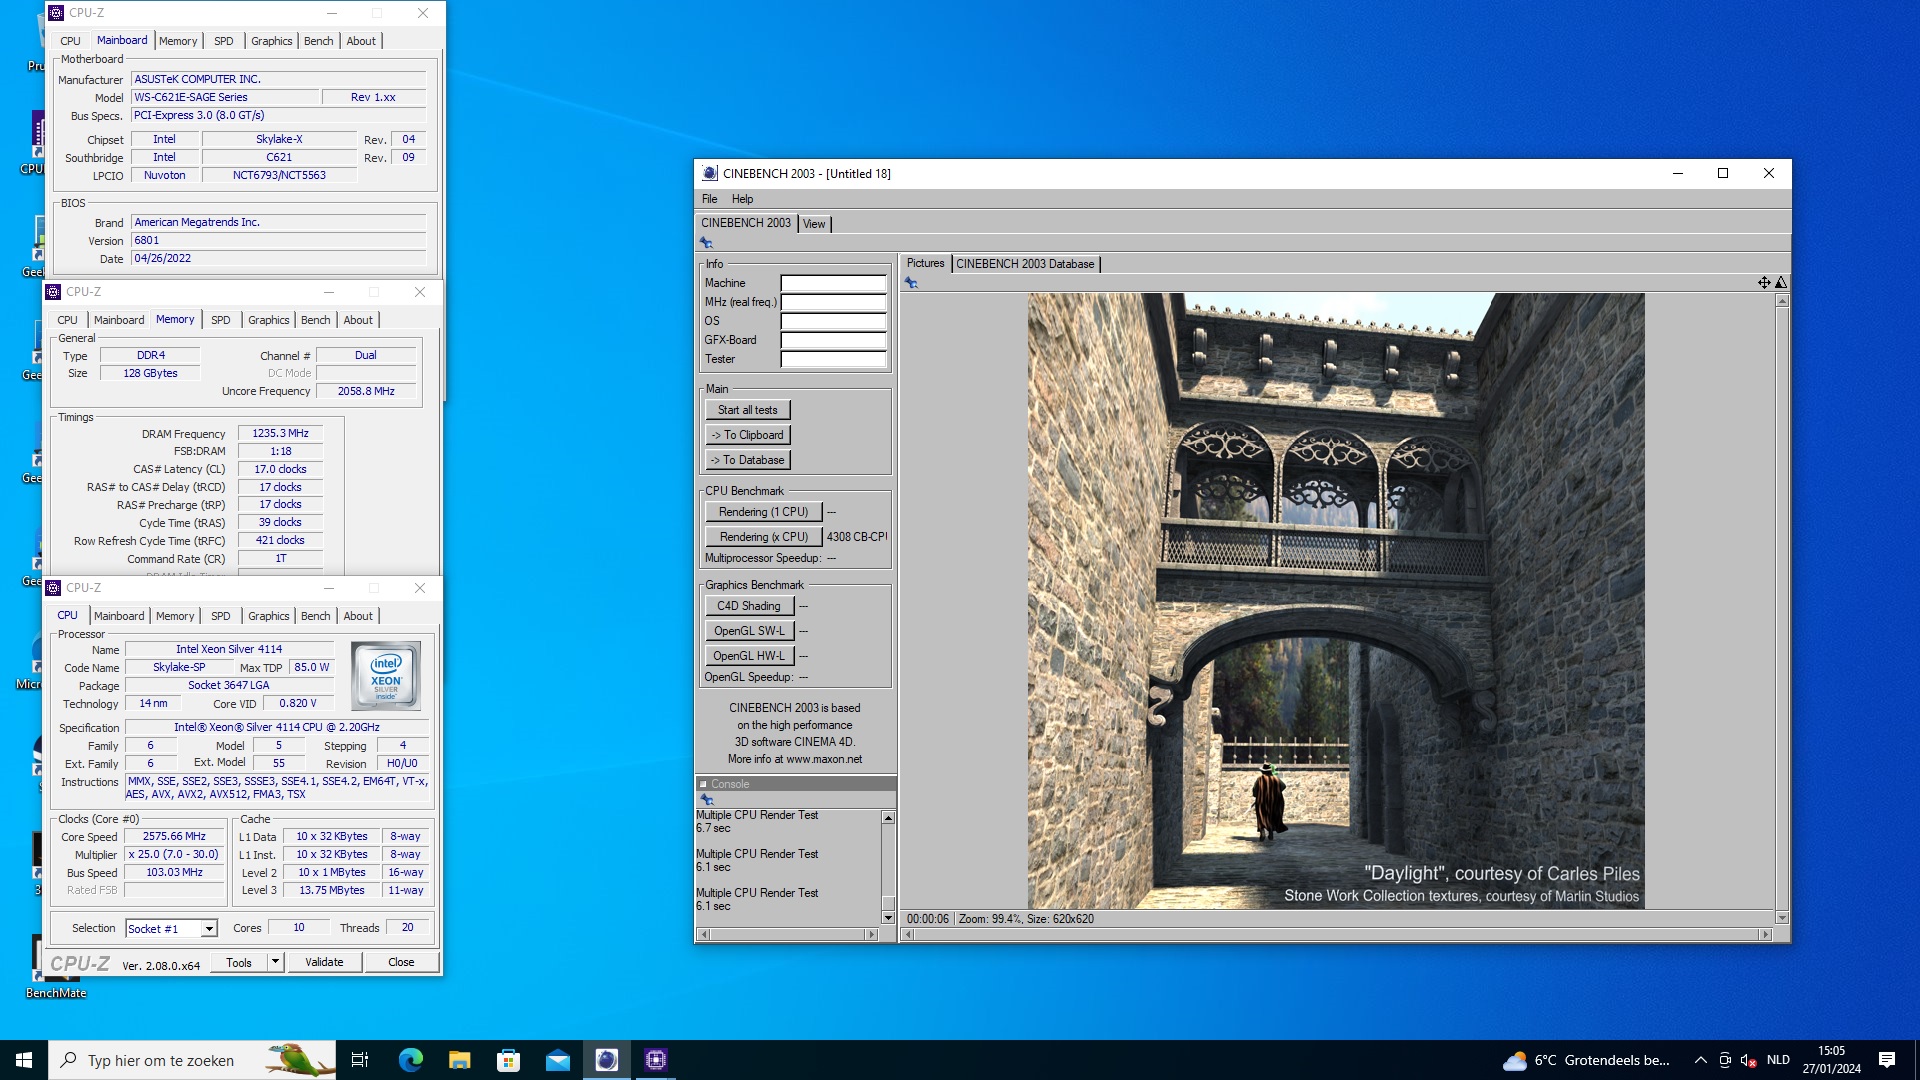Screen dimensions: 1920x1080
Task: Switch to the View tab in Cinebench
Action: point(814,224)
